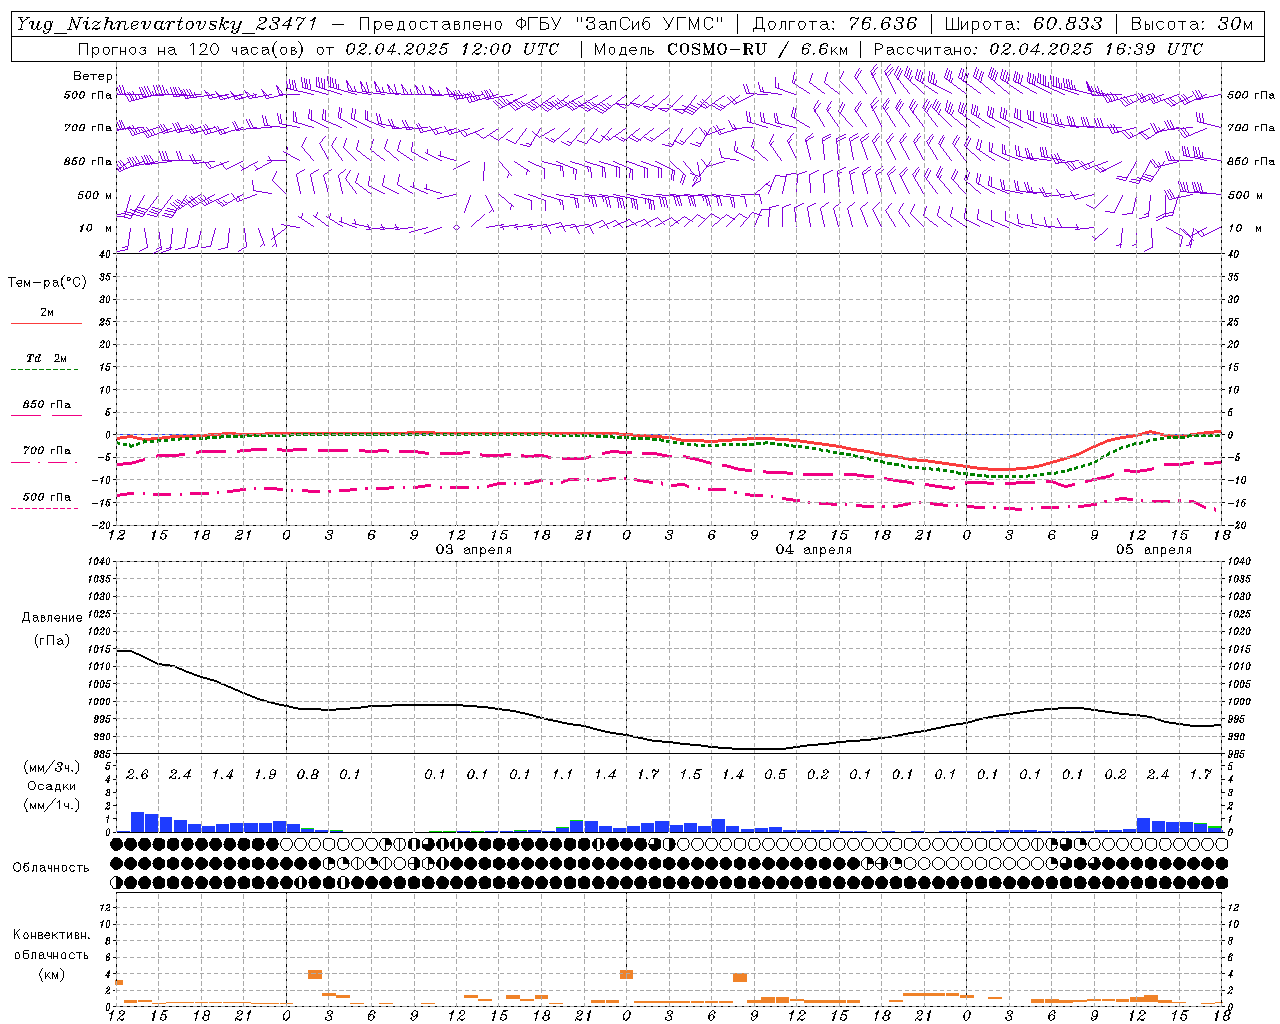Click the 1.9 precipitation total

point(265,775)
